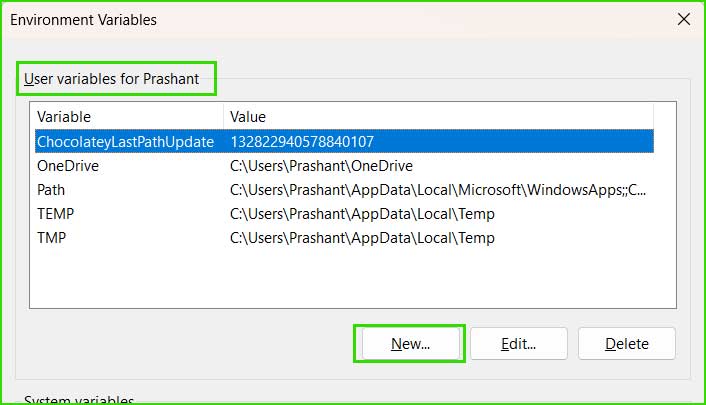Click the WindowsApps path value
The image size is (706, 405).
pyautogui.click(x=438, y=190)
